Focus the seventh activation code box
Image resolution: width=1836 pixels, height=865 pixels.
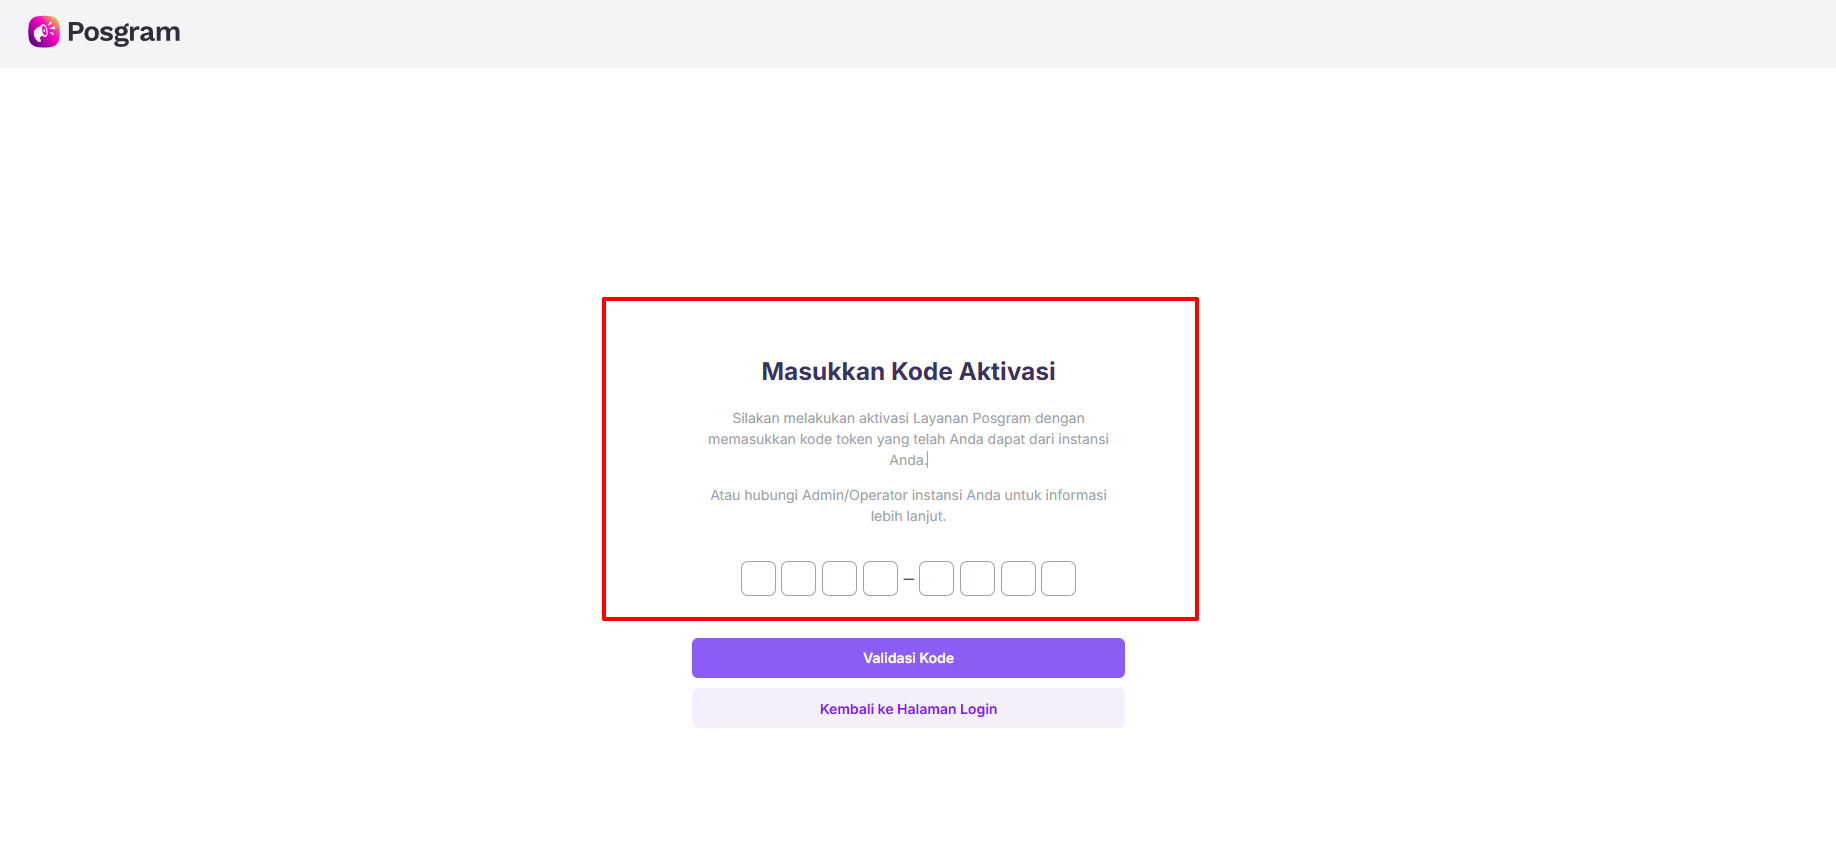[1018, 578]
